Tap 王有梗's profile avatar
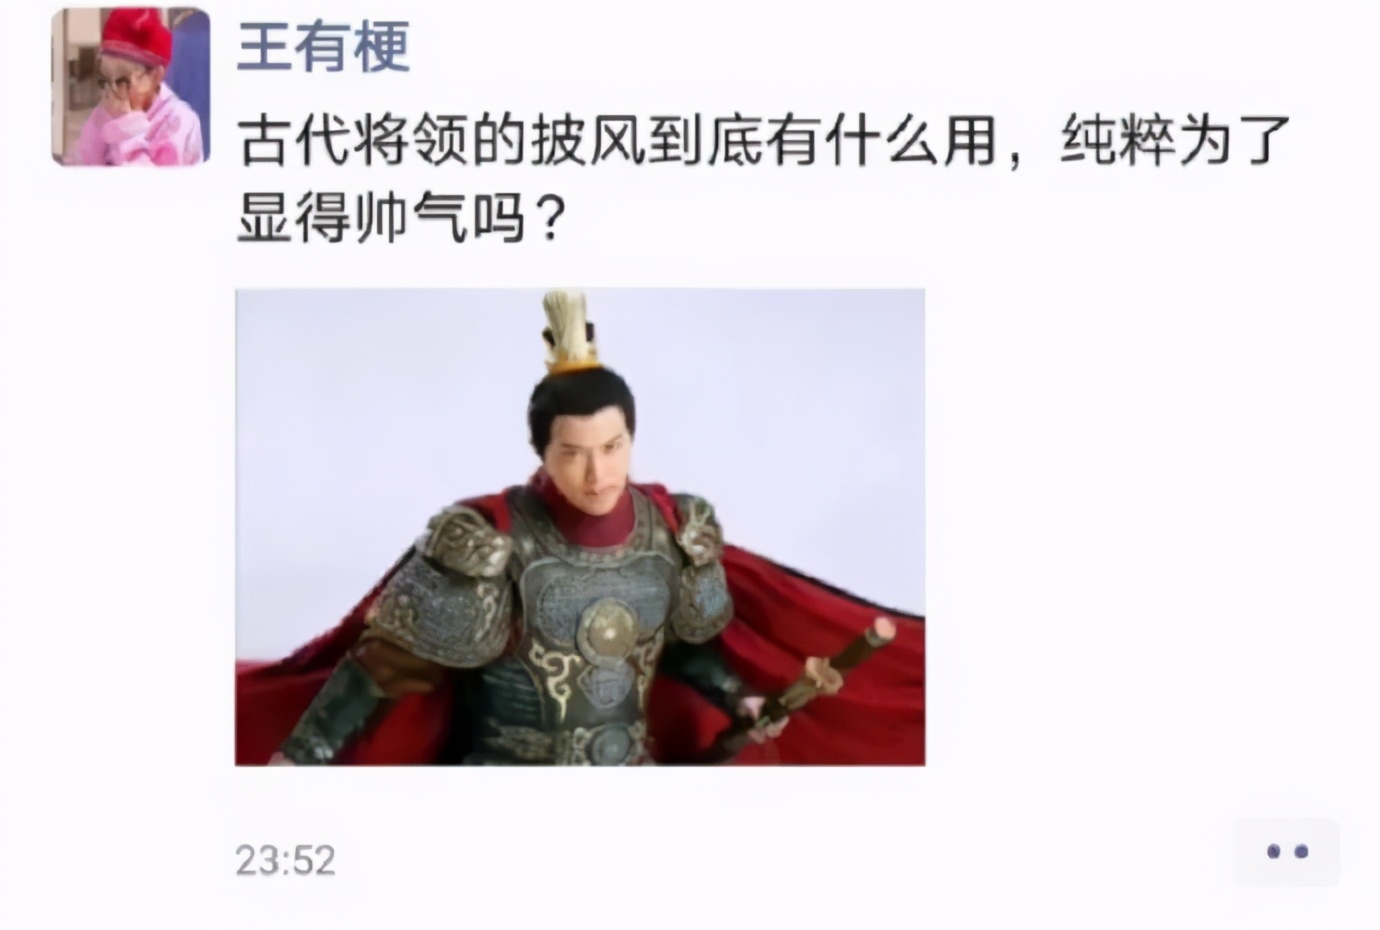1380x930 pixels. tap(131, 86)
